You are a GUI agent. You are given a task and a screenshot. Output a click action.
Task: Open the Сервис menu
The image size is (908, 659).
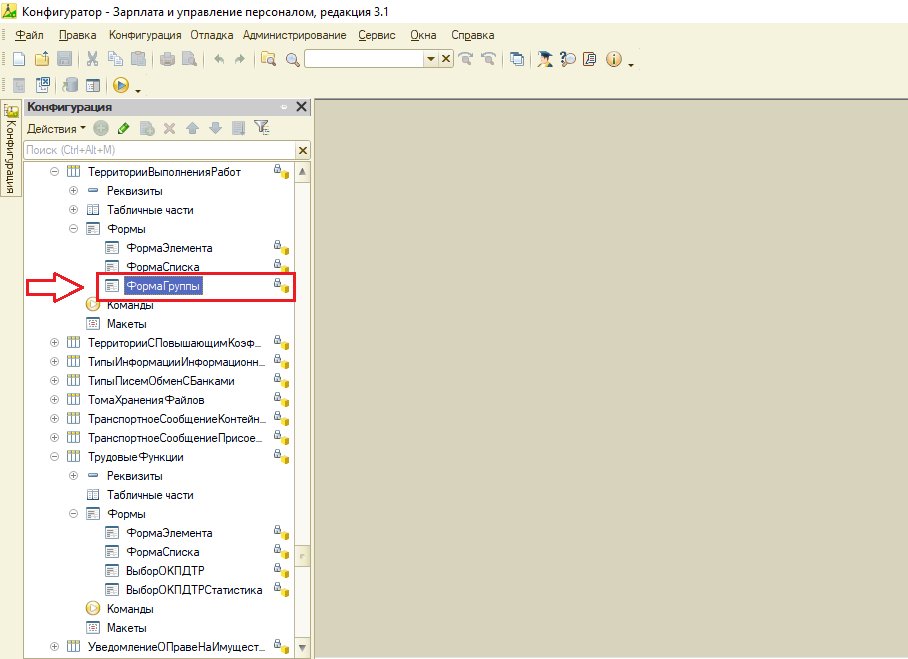pyautogui.click(x=376, y=35)
